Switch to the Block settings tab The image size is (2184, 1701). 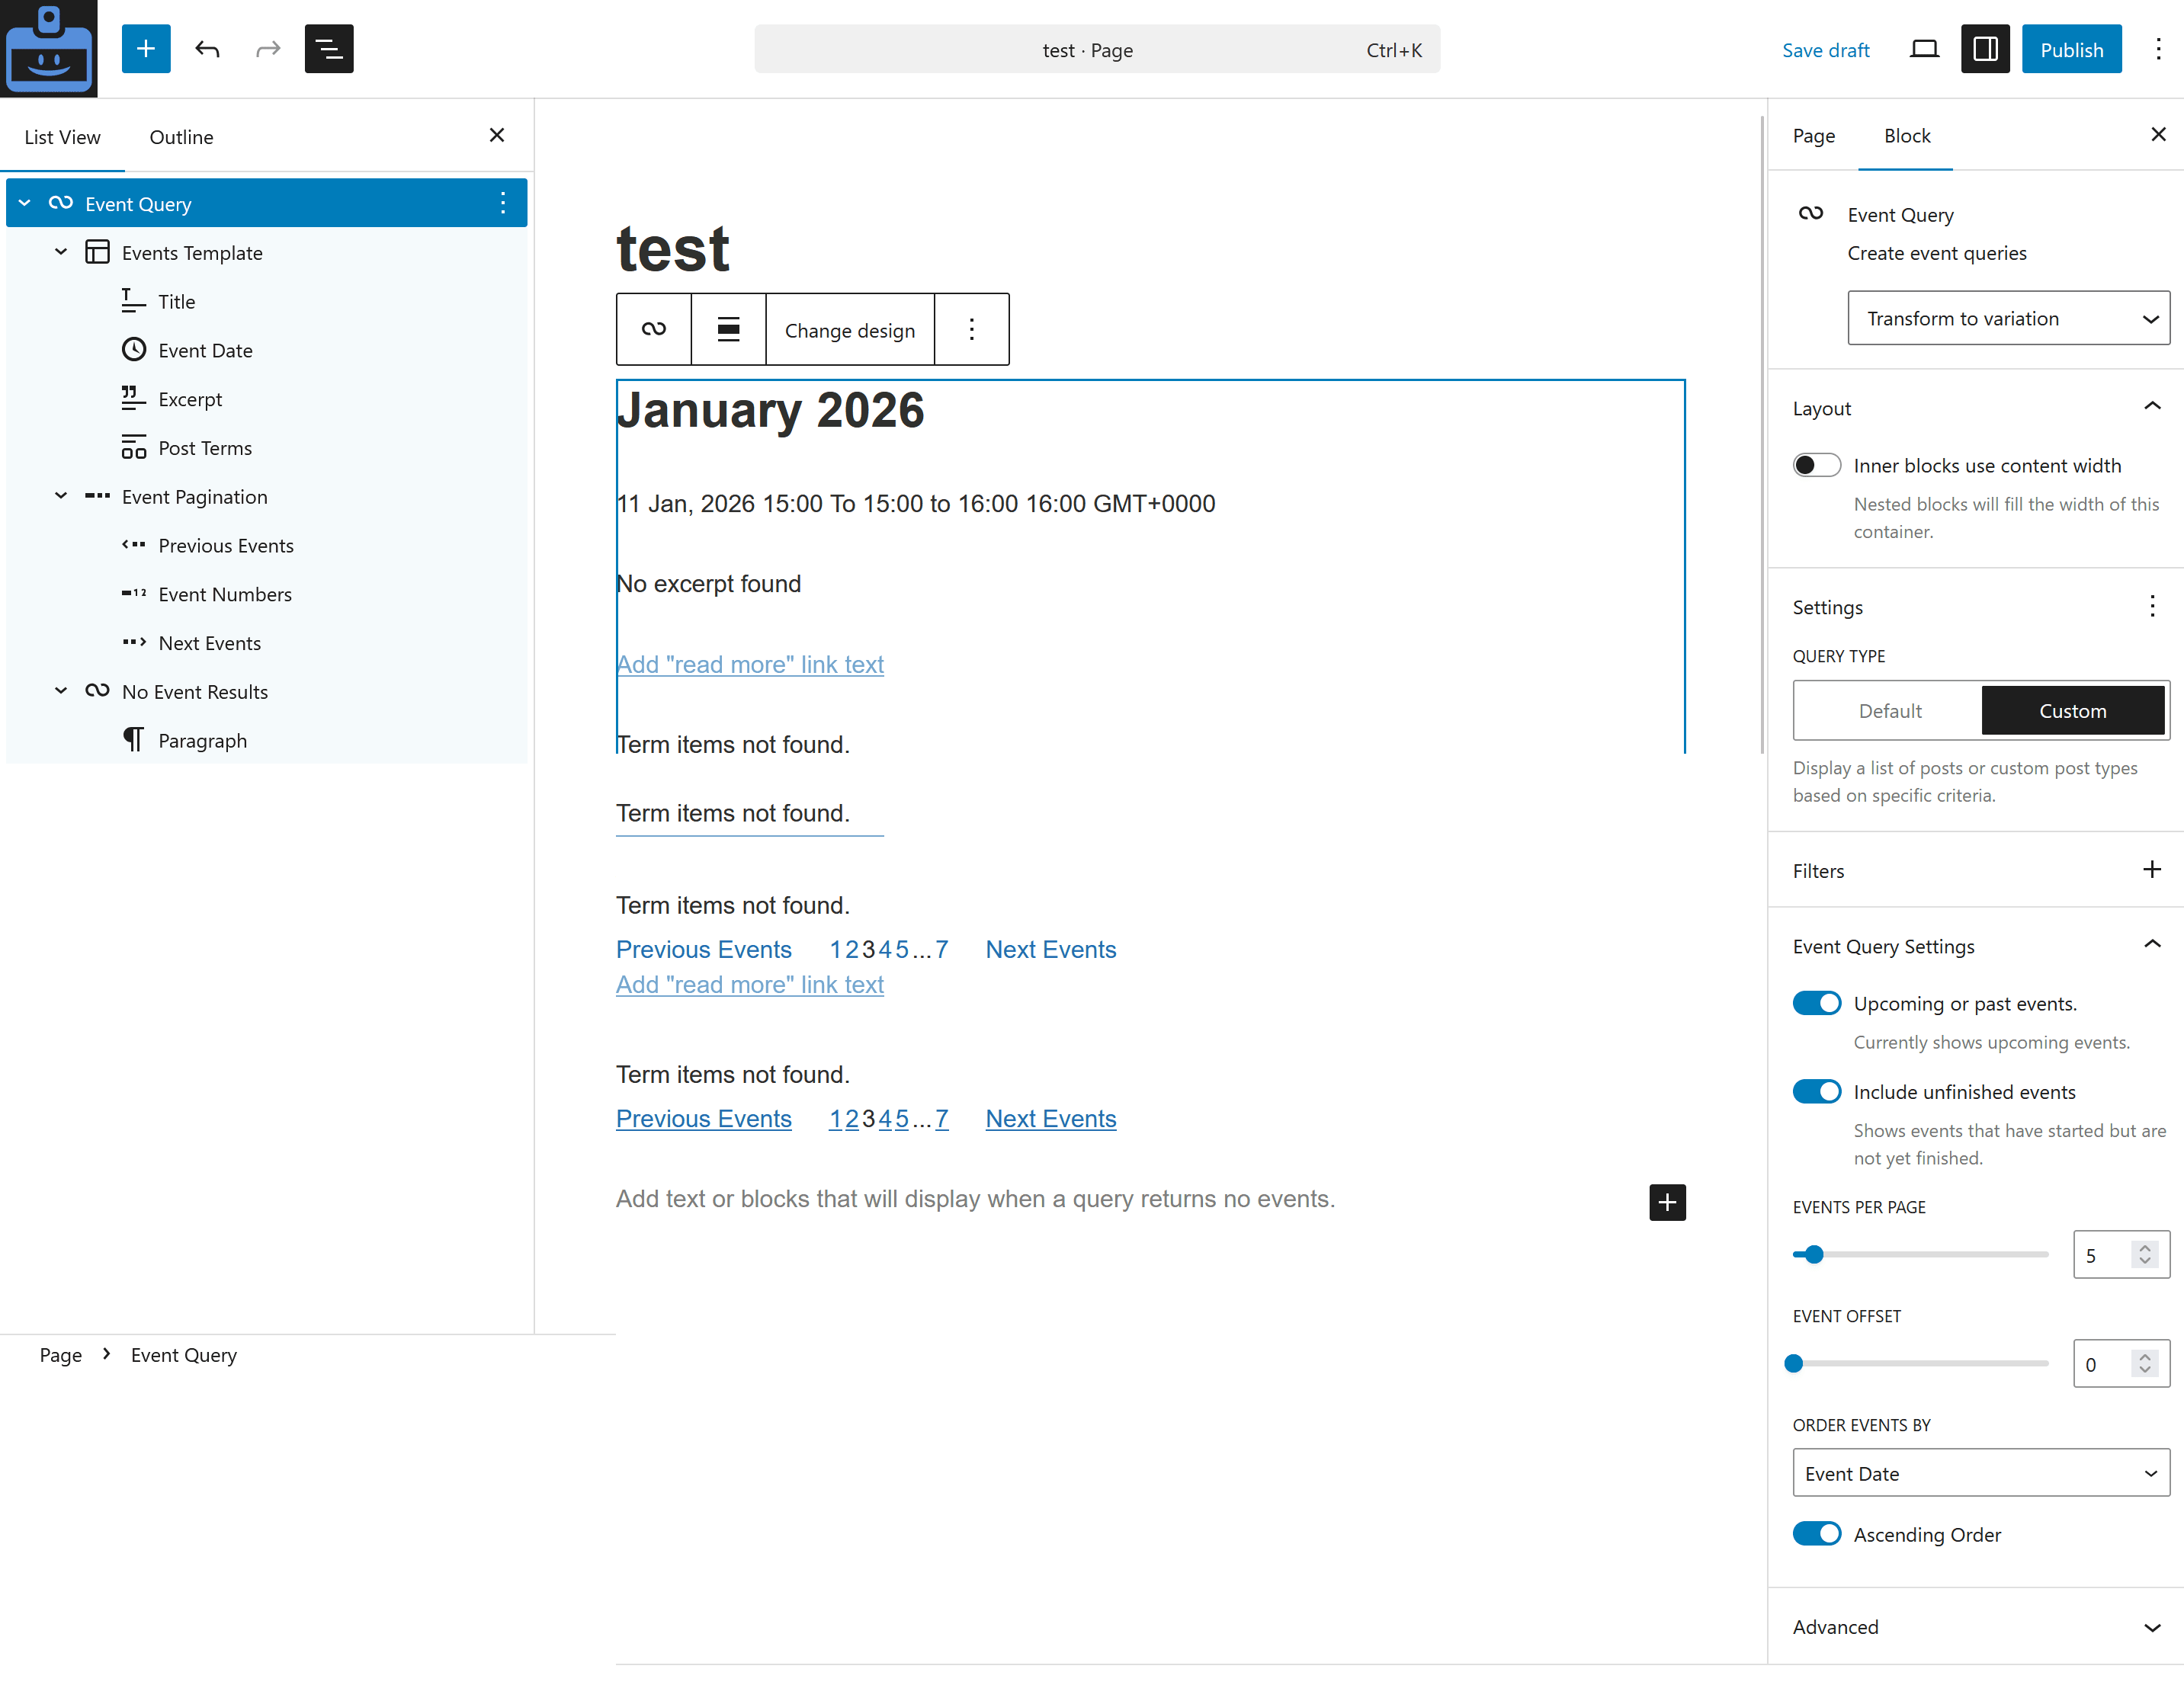click(x=1906, y=136)
